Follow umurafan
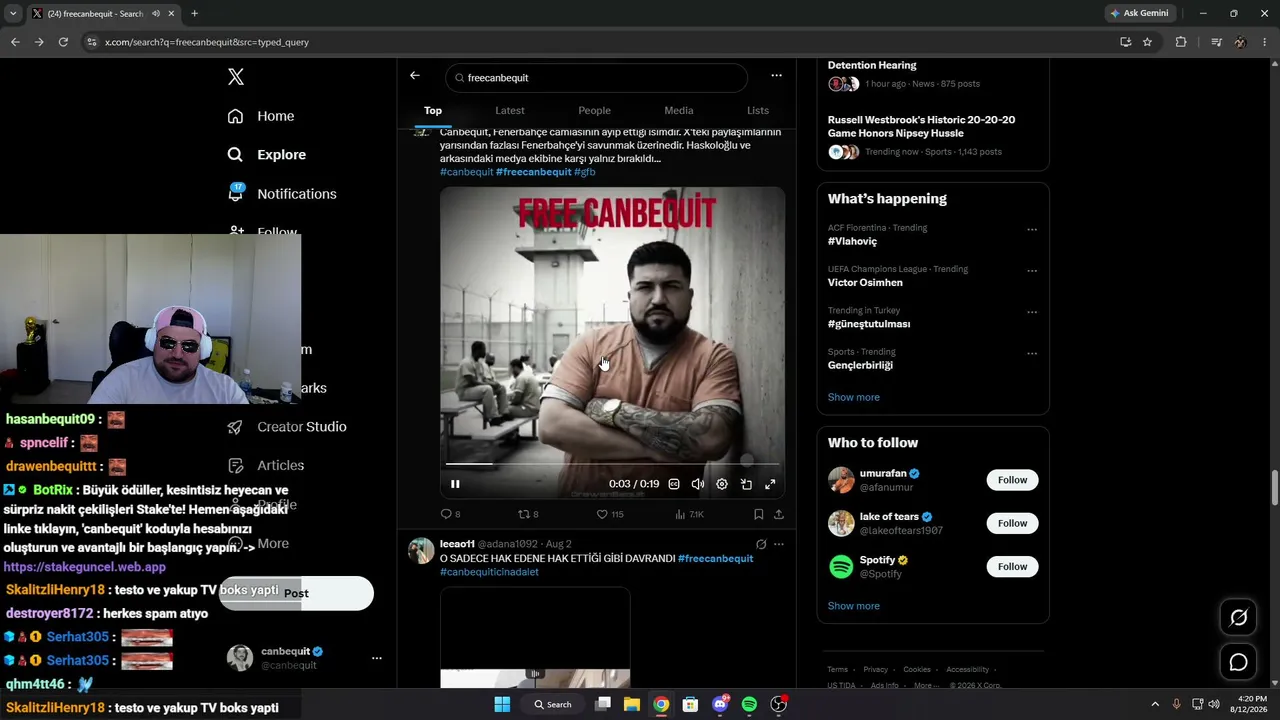 1012,480
